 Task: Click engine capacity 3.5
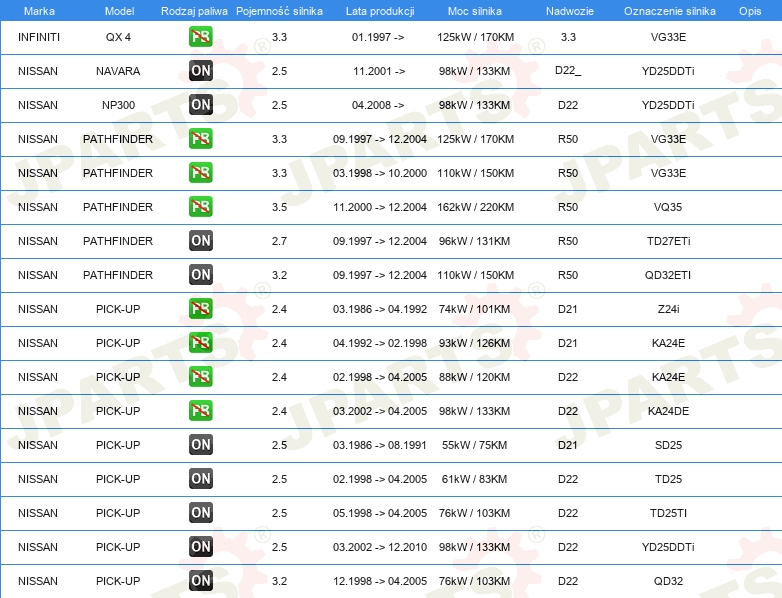click(279, 207)
